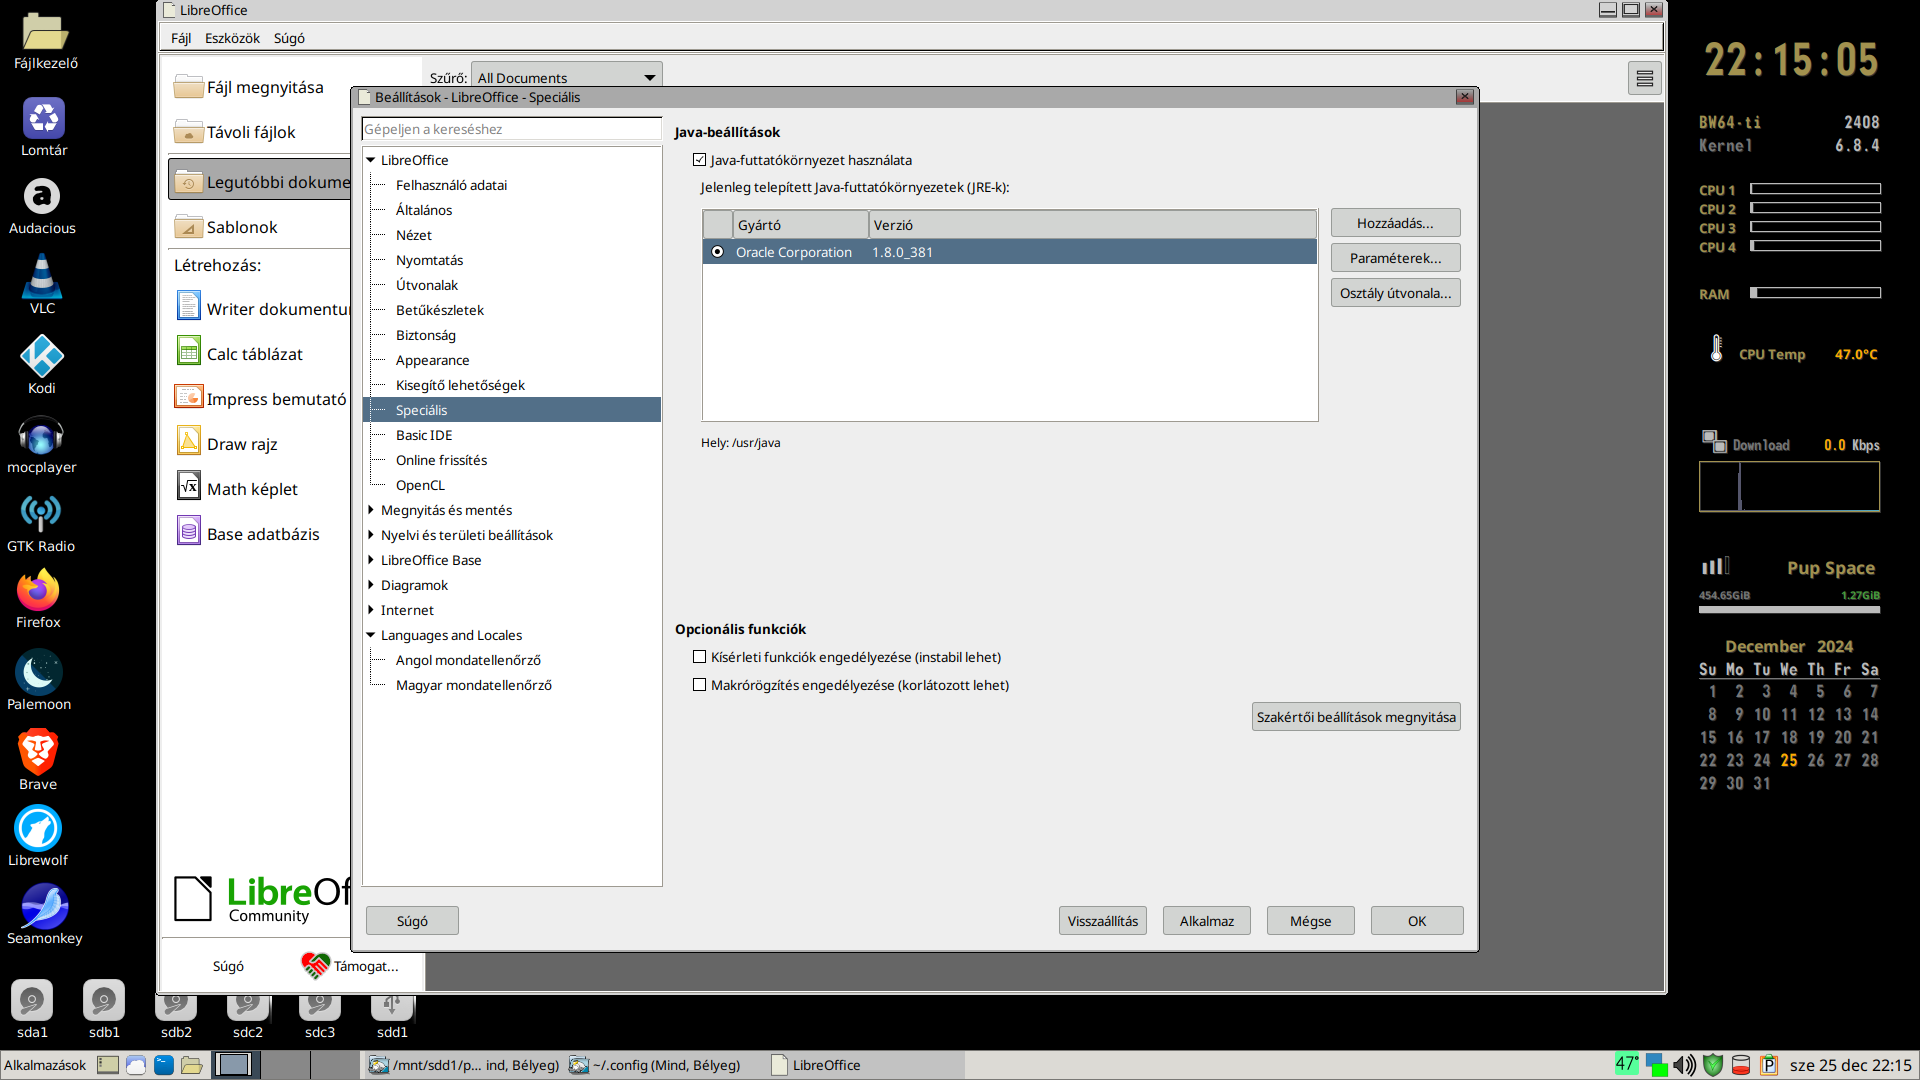Image resolution: width=1920 pixels, height=1080 pixels.
Task: Click the Verzió column header
Action: pos(1092,225)
